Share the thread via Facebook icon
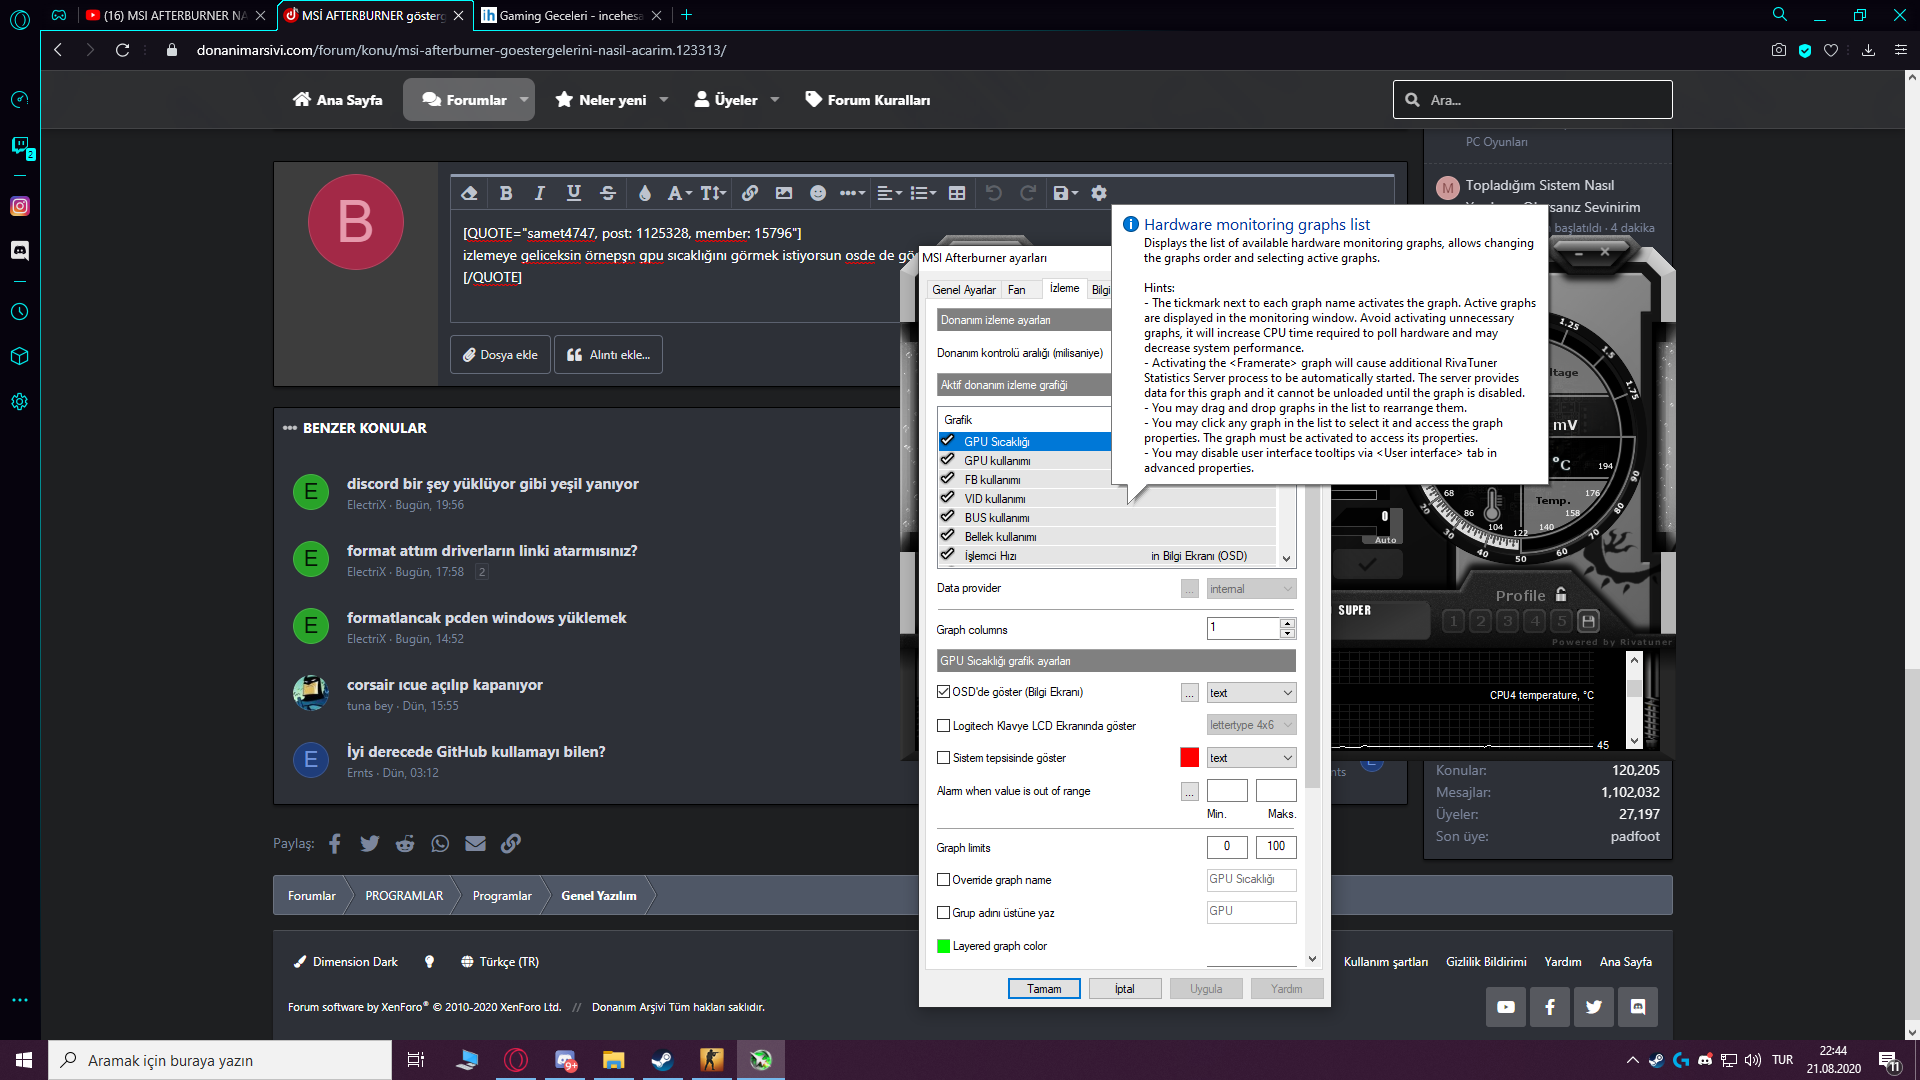 click(335, 844)
